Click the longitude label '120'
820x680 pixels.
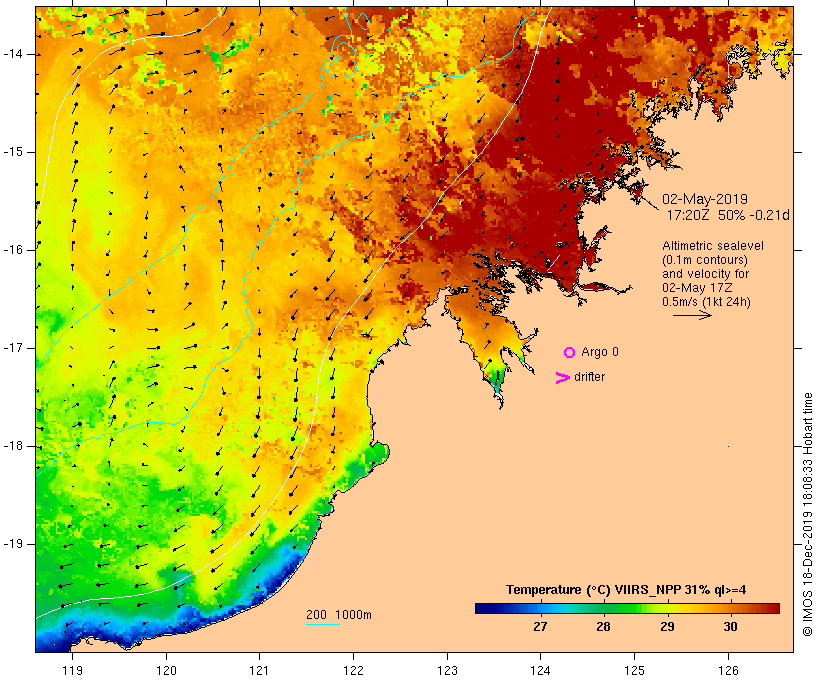[x=166, y=670]
